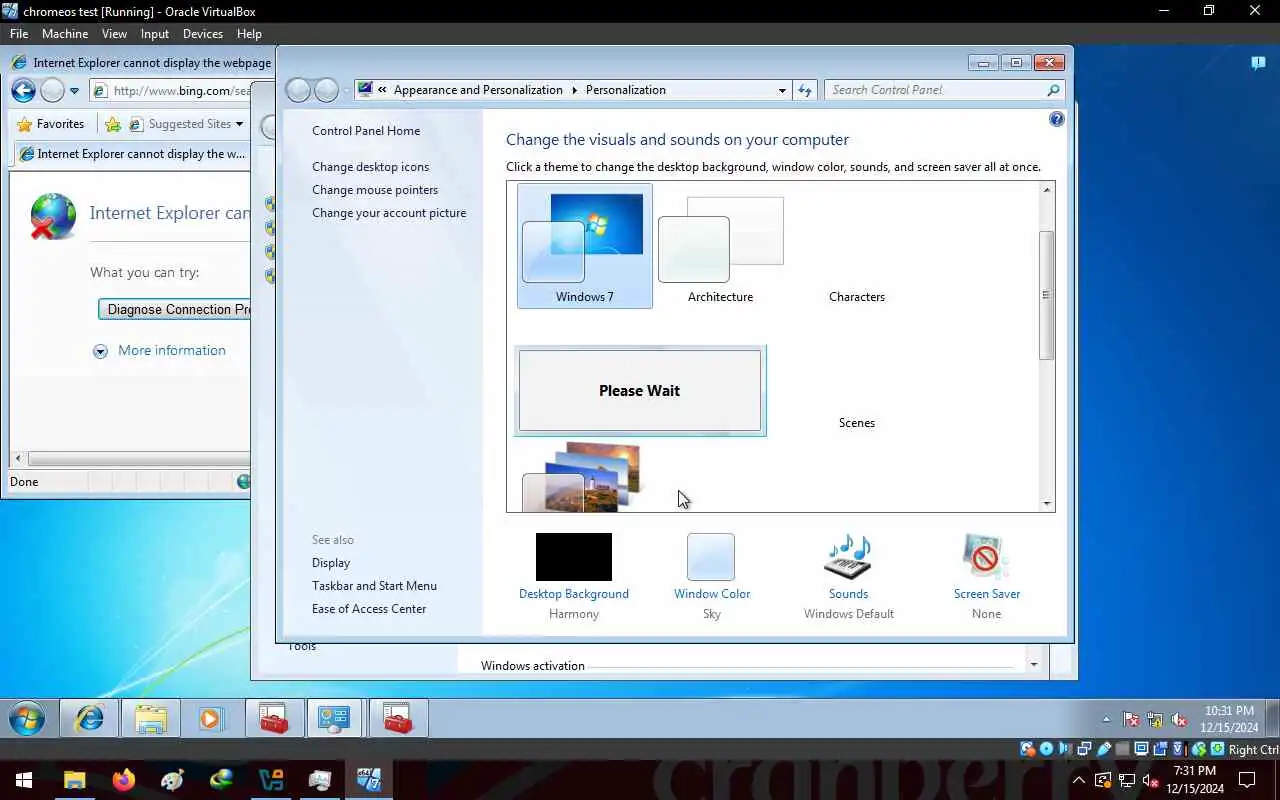1280x800 pixels.
Task: Open the VirtualBox Input menu
Action: pos(155,33)
